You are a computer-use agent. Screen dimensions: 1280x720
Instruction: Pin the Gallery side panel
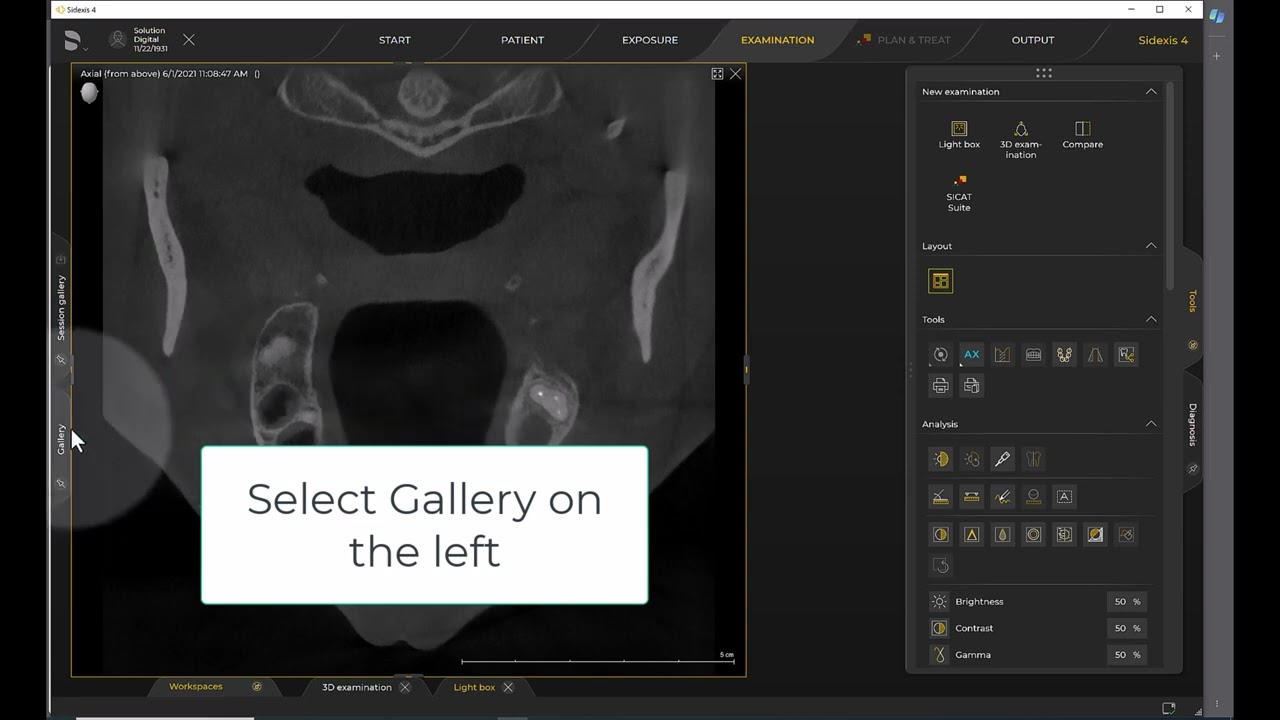coord(61,483)
